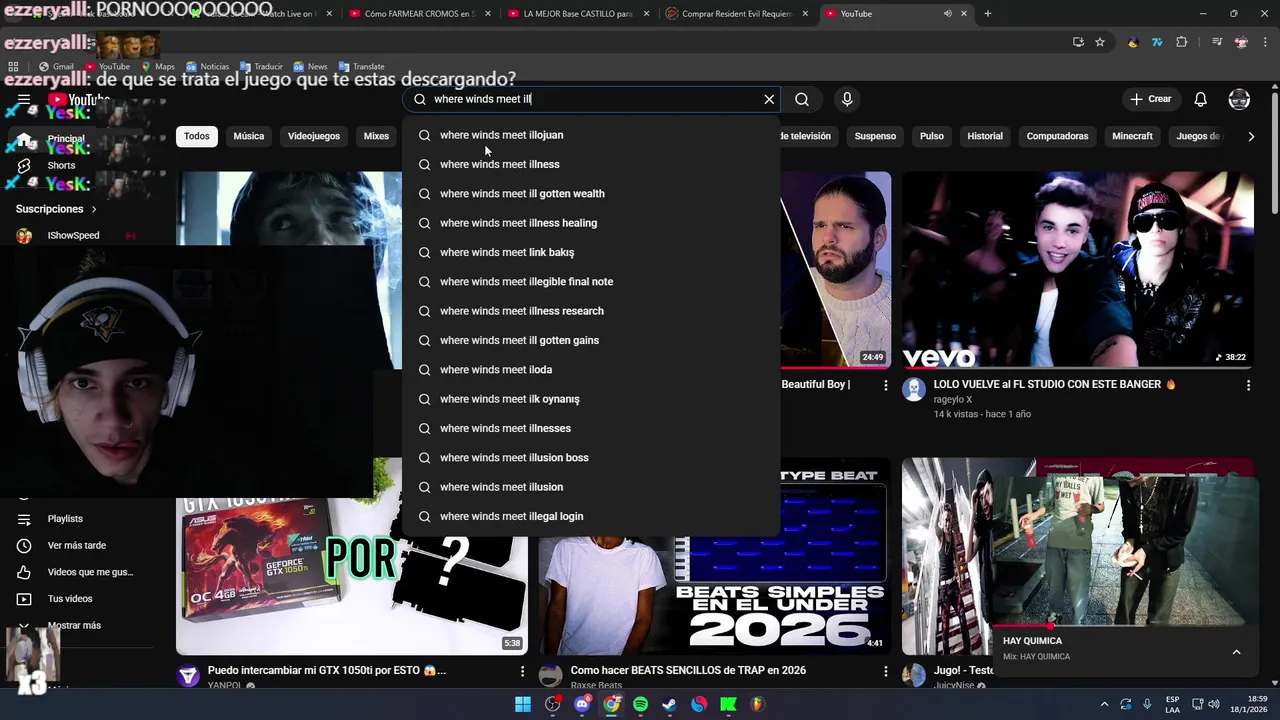The height and width of the screenshot is (720, 1280).
Task: Bookmark this page with the star icon
Action: coord(1100,42)
